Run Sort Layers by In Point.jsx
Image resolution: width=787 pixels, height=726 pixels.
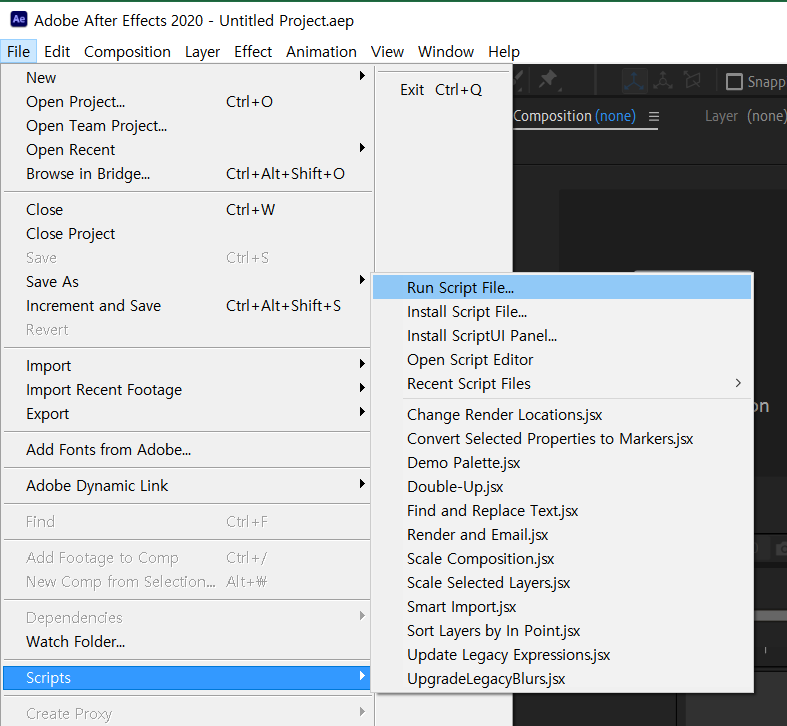[x=562, y=631]
